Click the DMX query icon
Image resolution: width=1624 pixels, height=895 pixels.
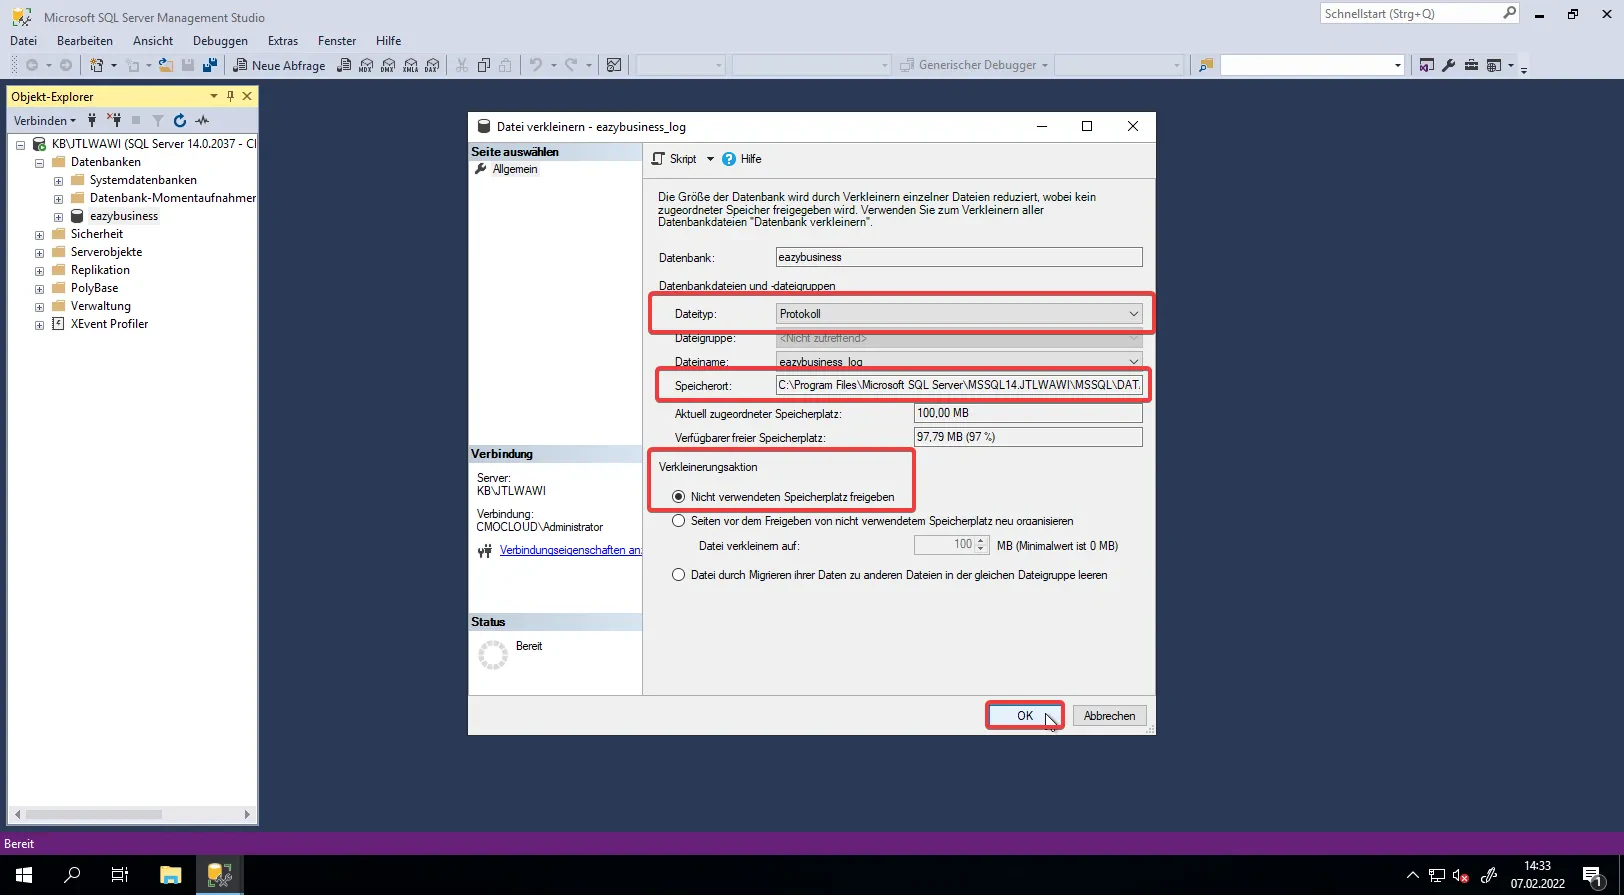[388, 65]
